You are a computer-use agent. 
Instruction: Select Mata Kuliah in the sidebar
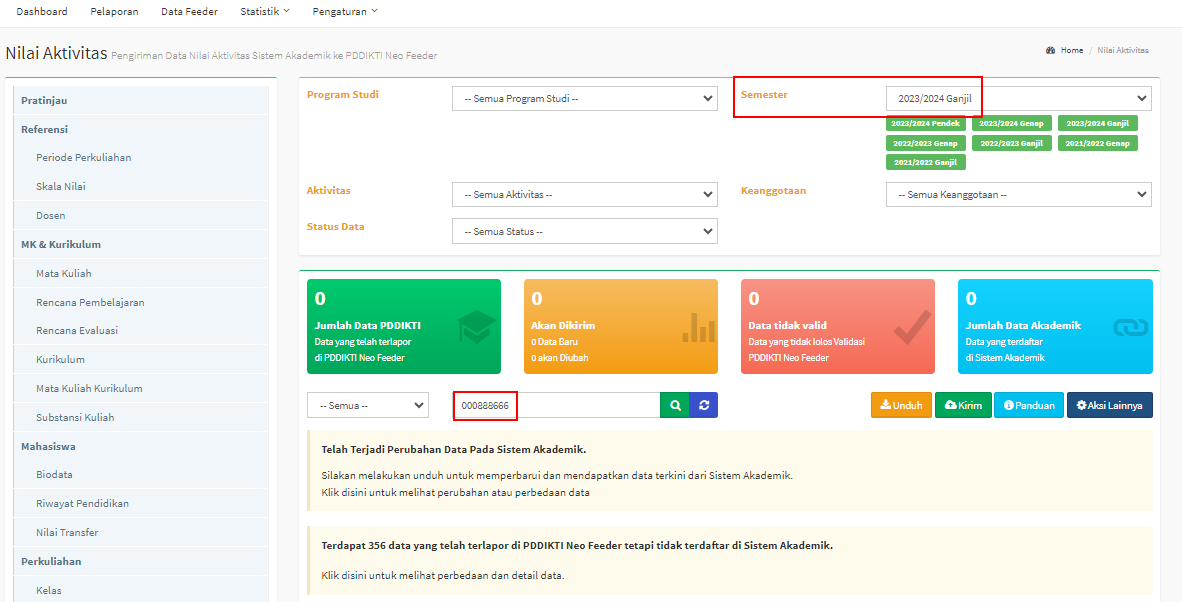(x=141, y=273)
